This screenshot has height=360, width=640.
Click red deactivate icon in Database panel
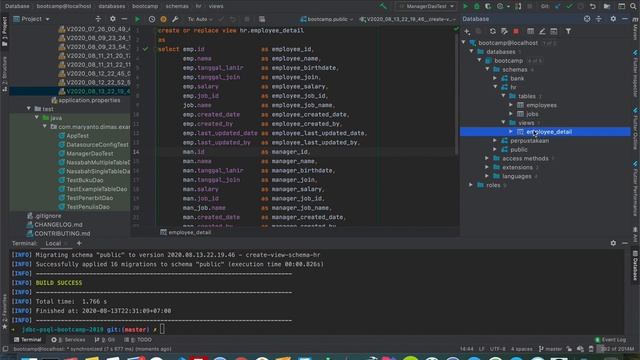[516, 31]
